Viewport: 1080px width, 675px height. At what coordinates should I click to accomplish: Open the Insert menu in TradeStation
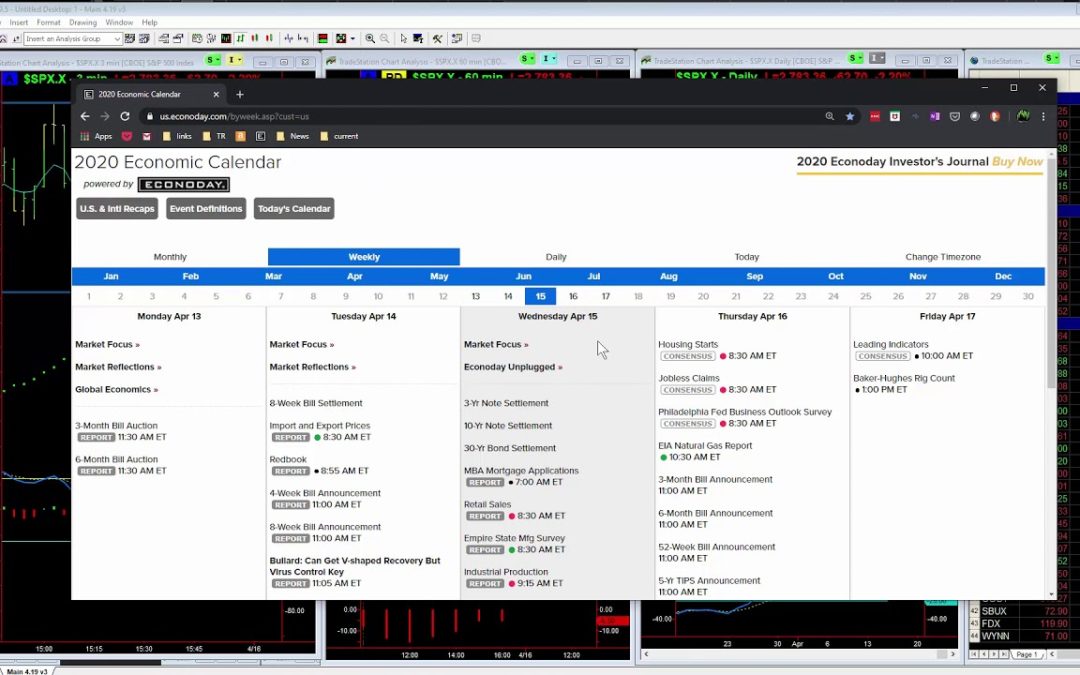(19, 23)
